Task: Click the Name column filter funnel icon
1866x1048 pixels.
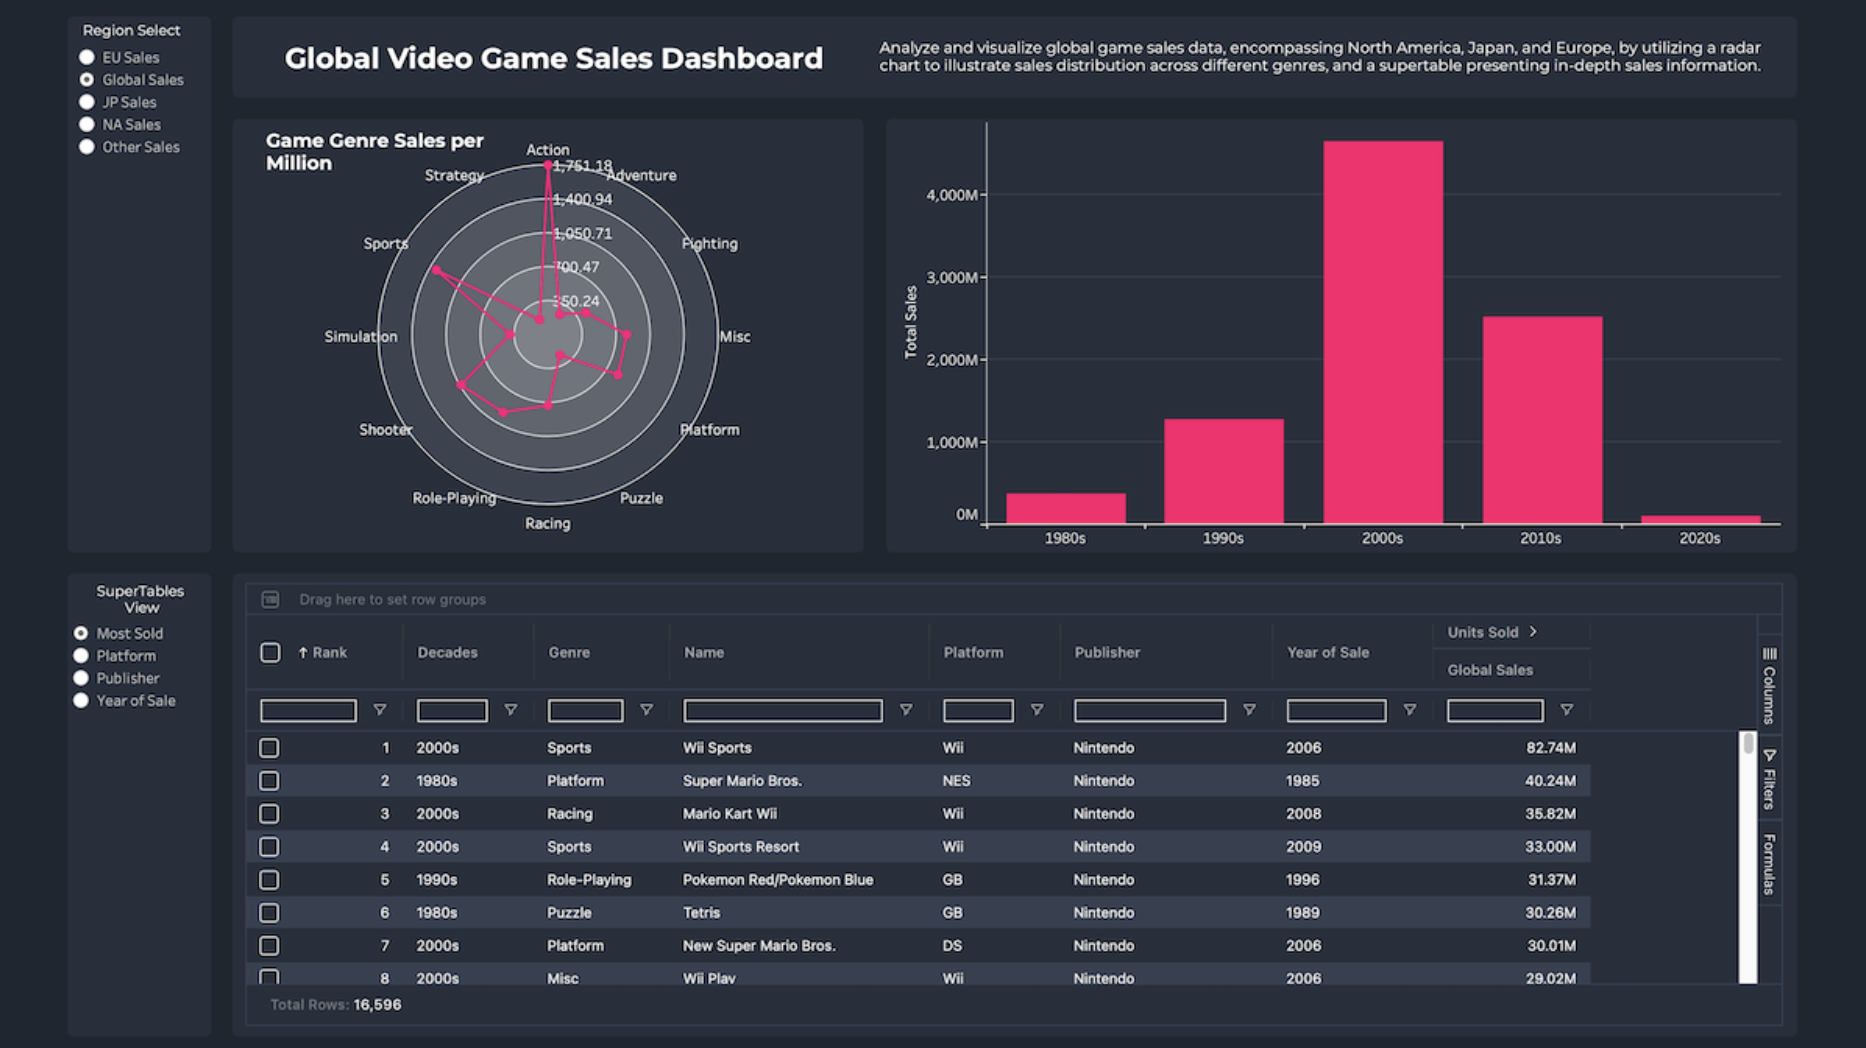Action: click(905, 710)
